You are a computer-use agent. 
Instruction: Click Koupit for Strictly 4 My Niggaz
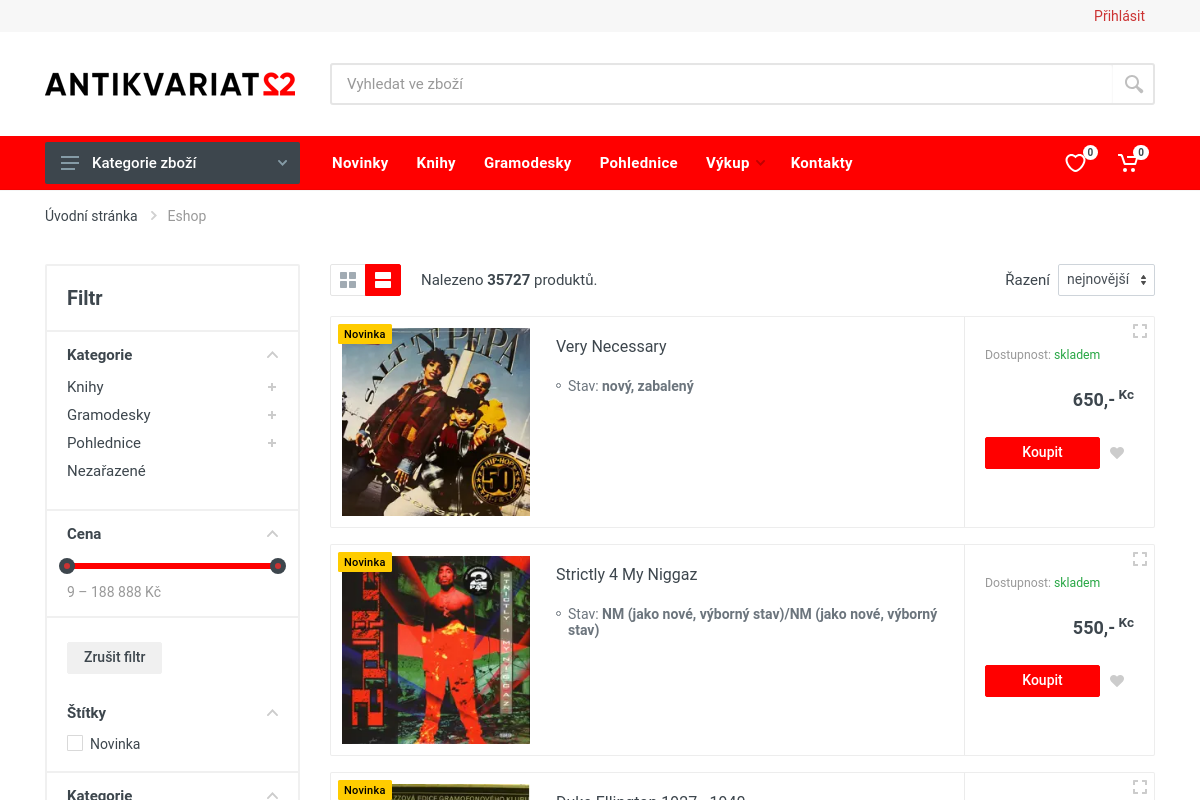[1042, 681]
